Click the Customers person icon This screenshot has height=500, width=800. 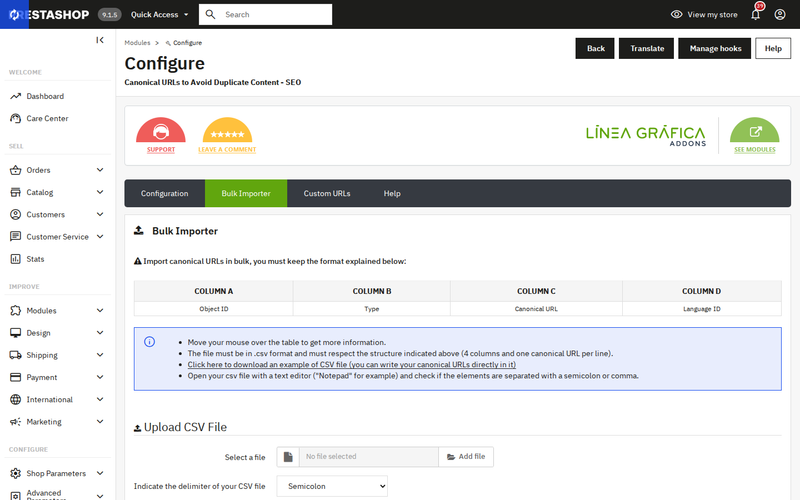coord(15,214)
